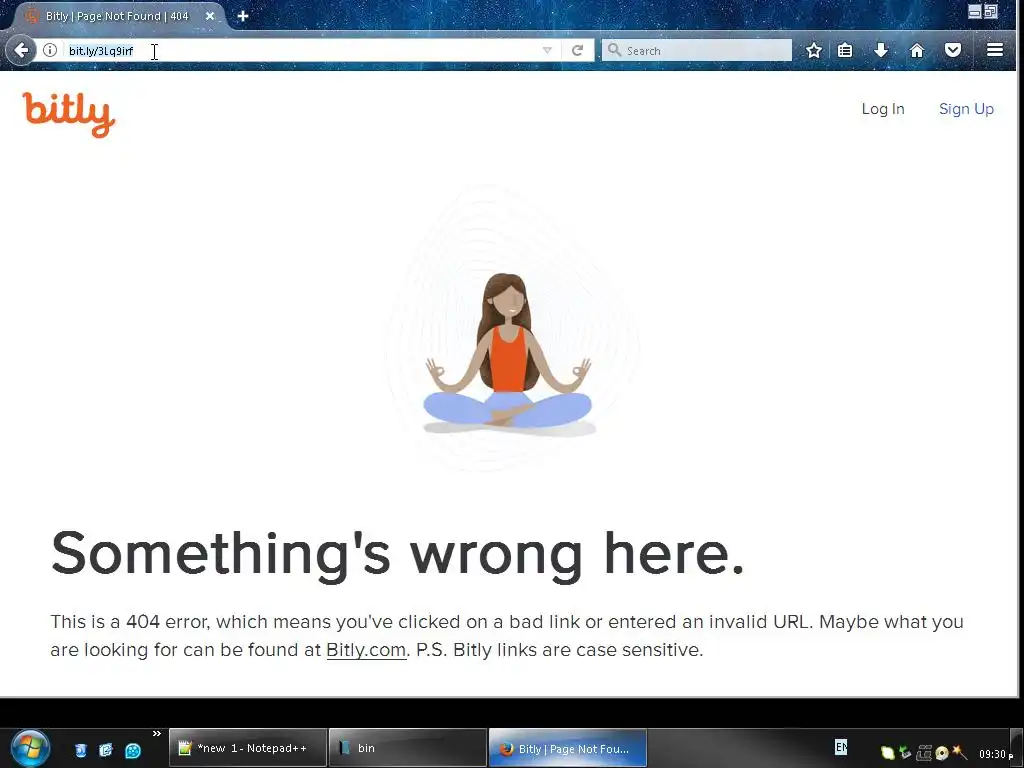This screenshot has width=1024, height=768.
Task: Go to the browser home page
Action: coord(917,50)
